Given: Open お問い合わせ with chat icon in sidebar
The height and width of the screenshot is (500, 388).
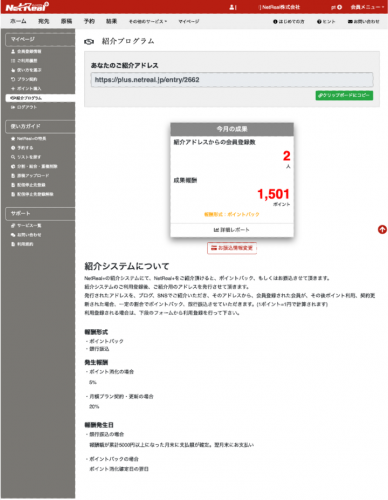Looking at the screenshot, I should pyautogui.click(x=26, y=235).
